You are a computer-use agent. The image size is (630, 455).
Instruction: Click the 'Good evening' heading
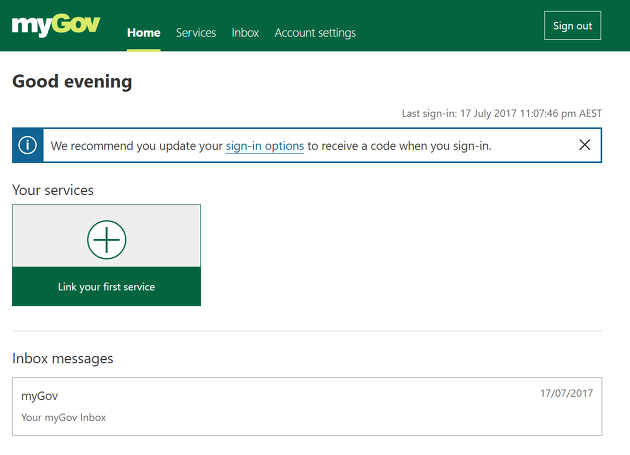click(72, 82)
